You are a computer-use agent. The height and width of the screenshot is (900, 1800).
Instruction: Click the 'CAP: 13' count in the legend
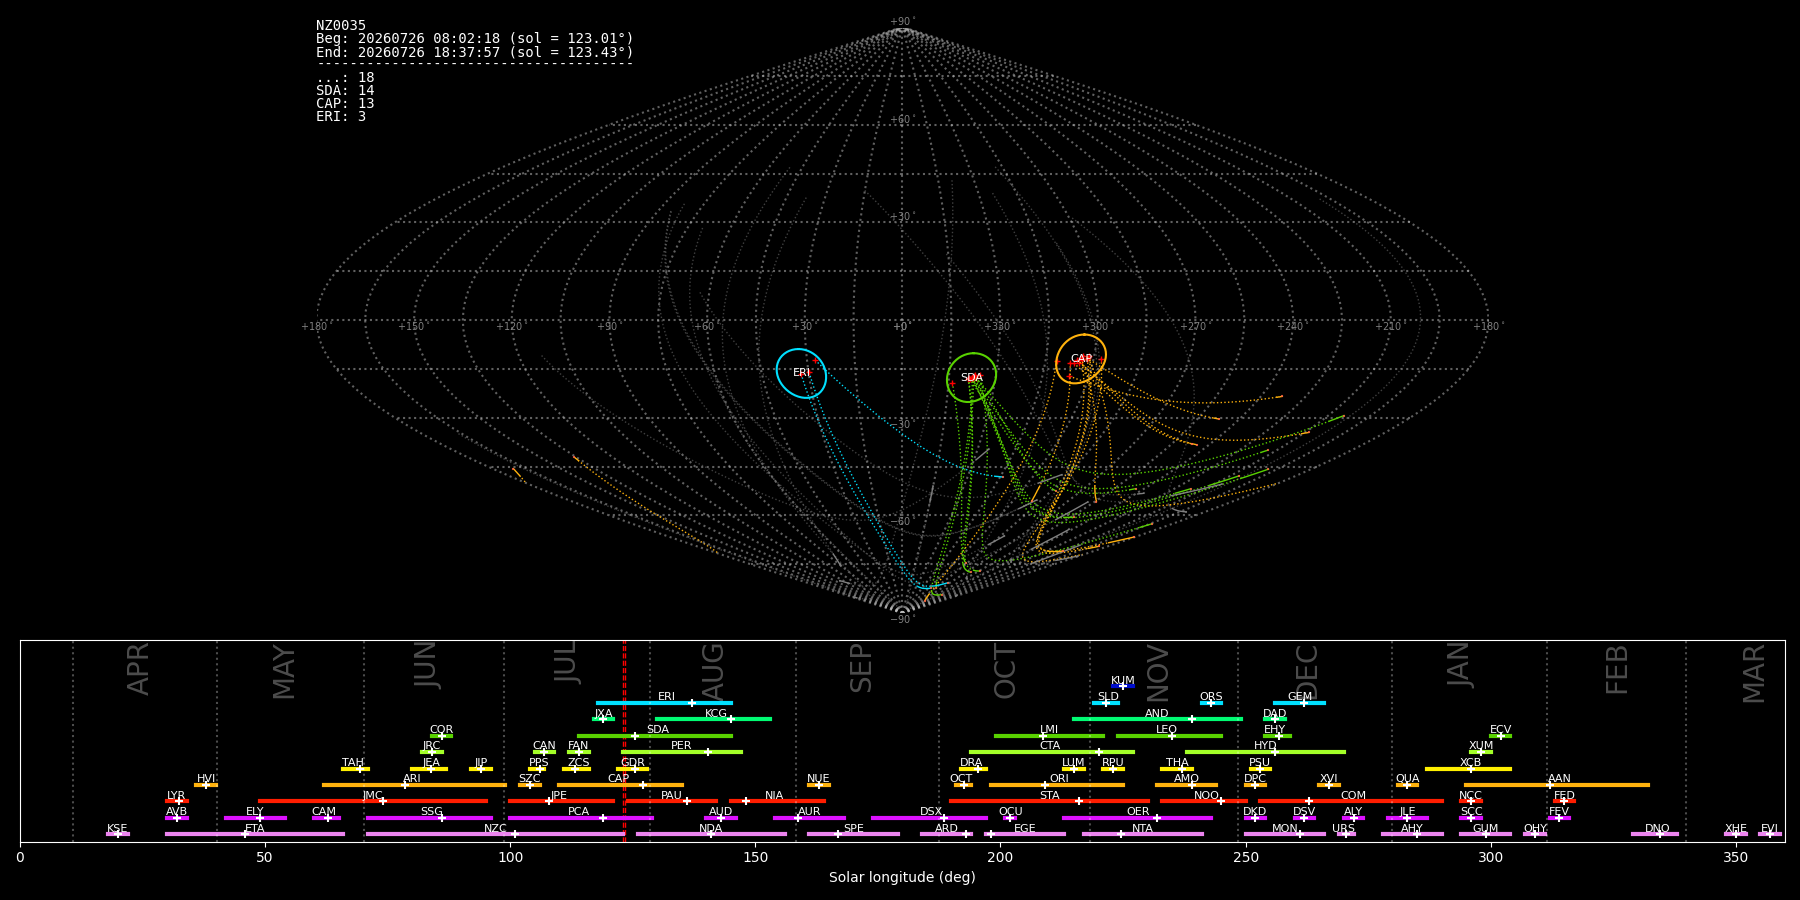345,104
